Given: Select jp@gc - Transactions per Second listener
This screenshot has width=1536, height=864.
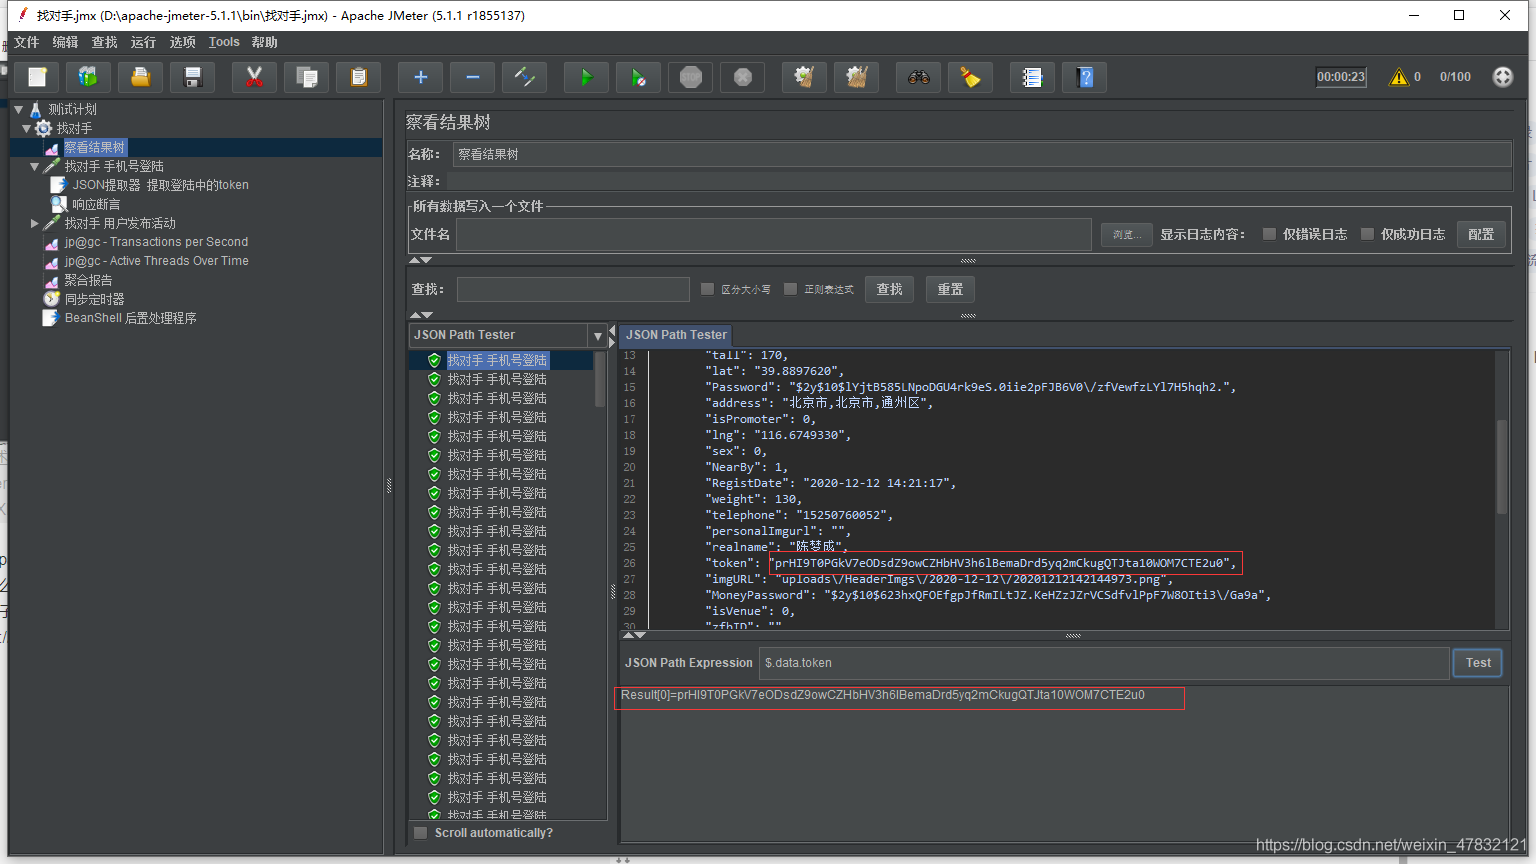Looking at the screenshot, I should tap(156, 242).
